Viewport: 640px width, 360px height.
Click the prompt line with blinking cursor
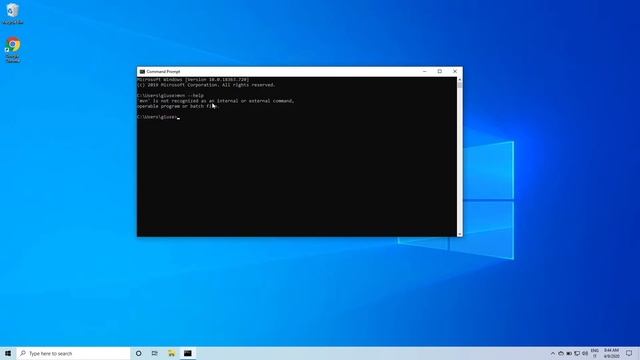(158, 117)
